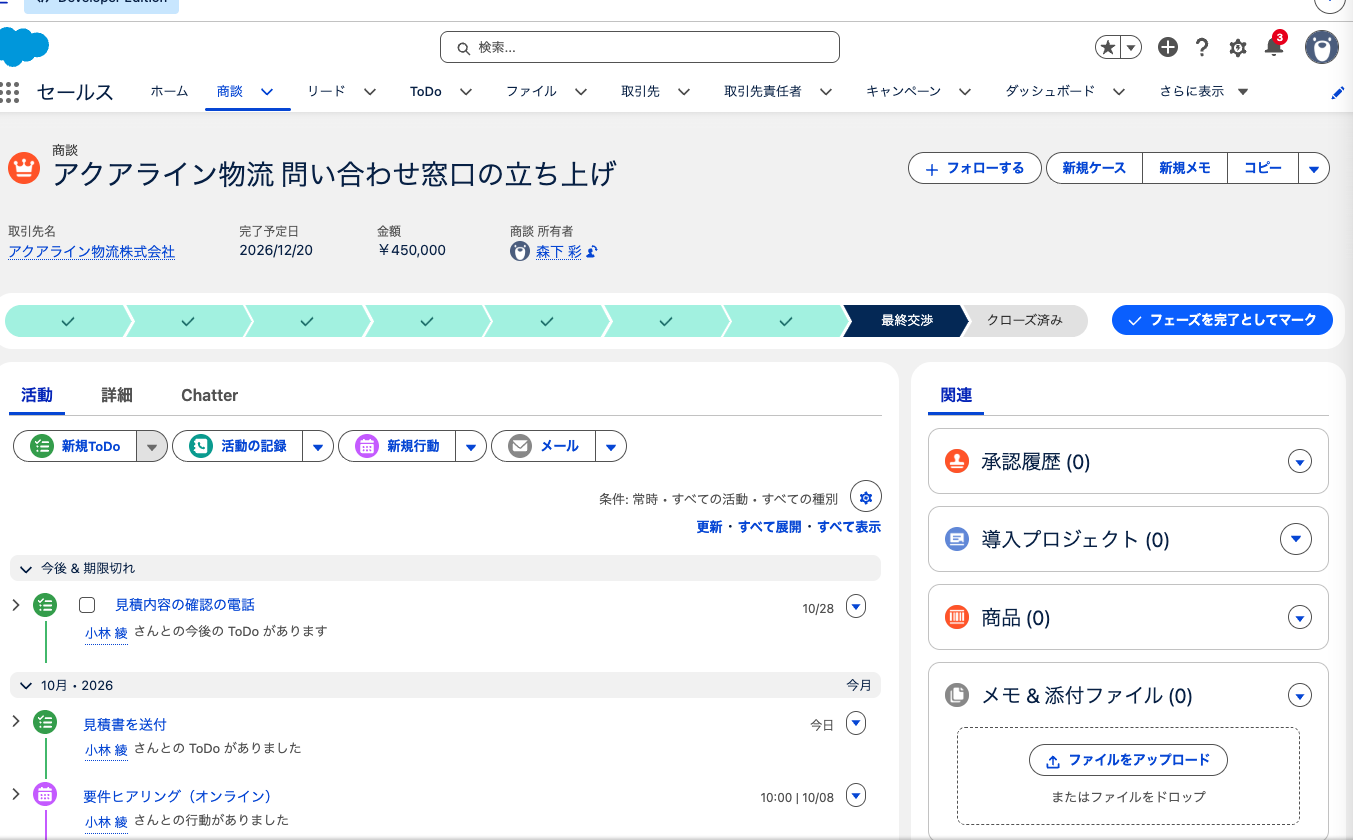Click the 承認履歴 stamp icon
Screen dimensions: 1353x840
tap(957, 461)
